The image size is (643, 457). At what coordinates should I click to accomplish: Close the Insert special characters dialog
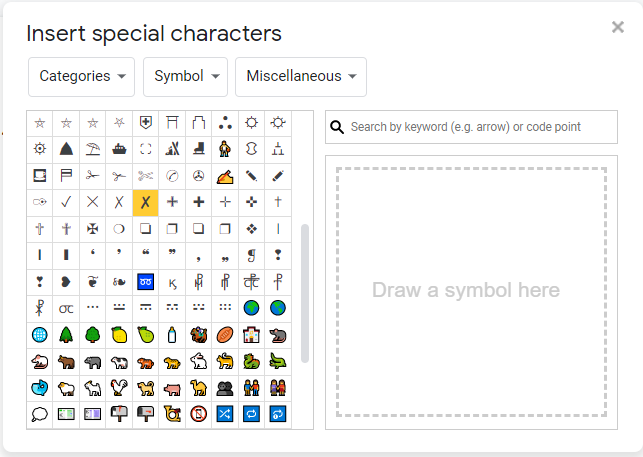[x=617, y=27]
